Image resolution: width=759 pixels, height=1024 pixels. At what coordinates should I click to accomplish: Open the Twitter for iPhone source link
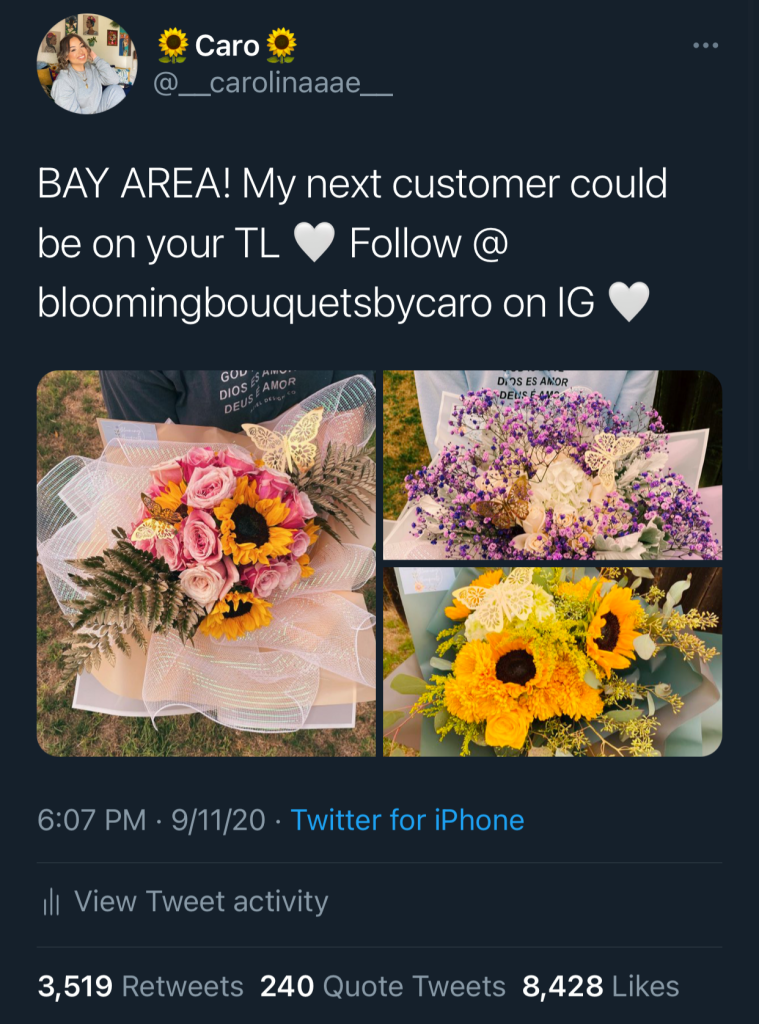407,821
